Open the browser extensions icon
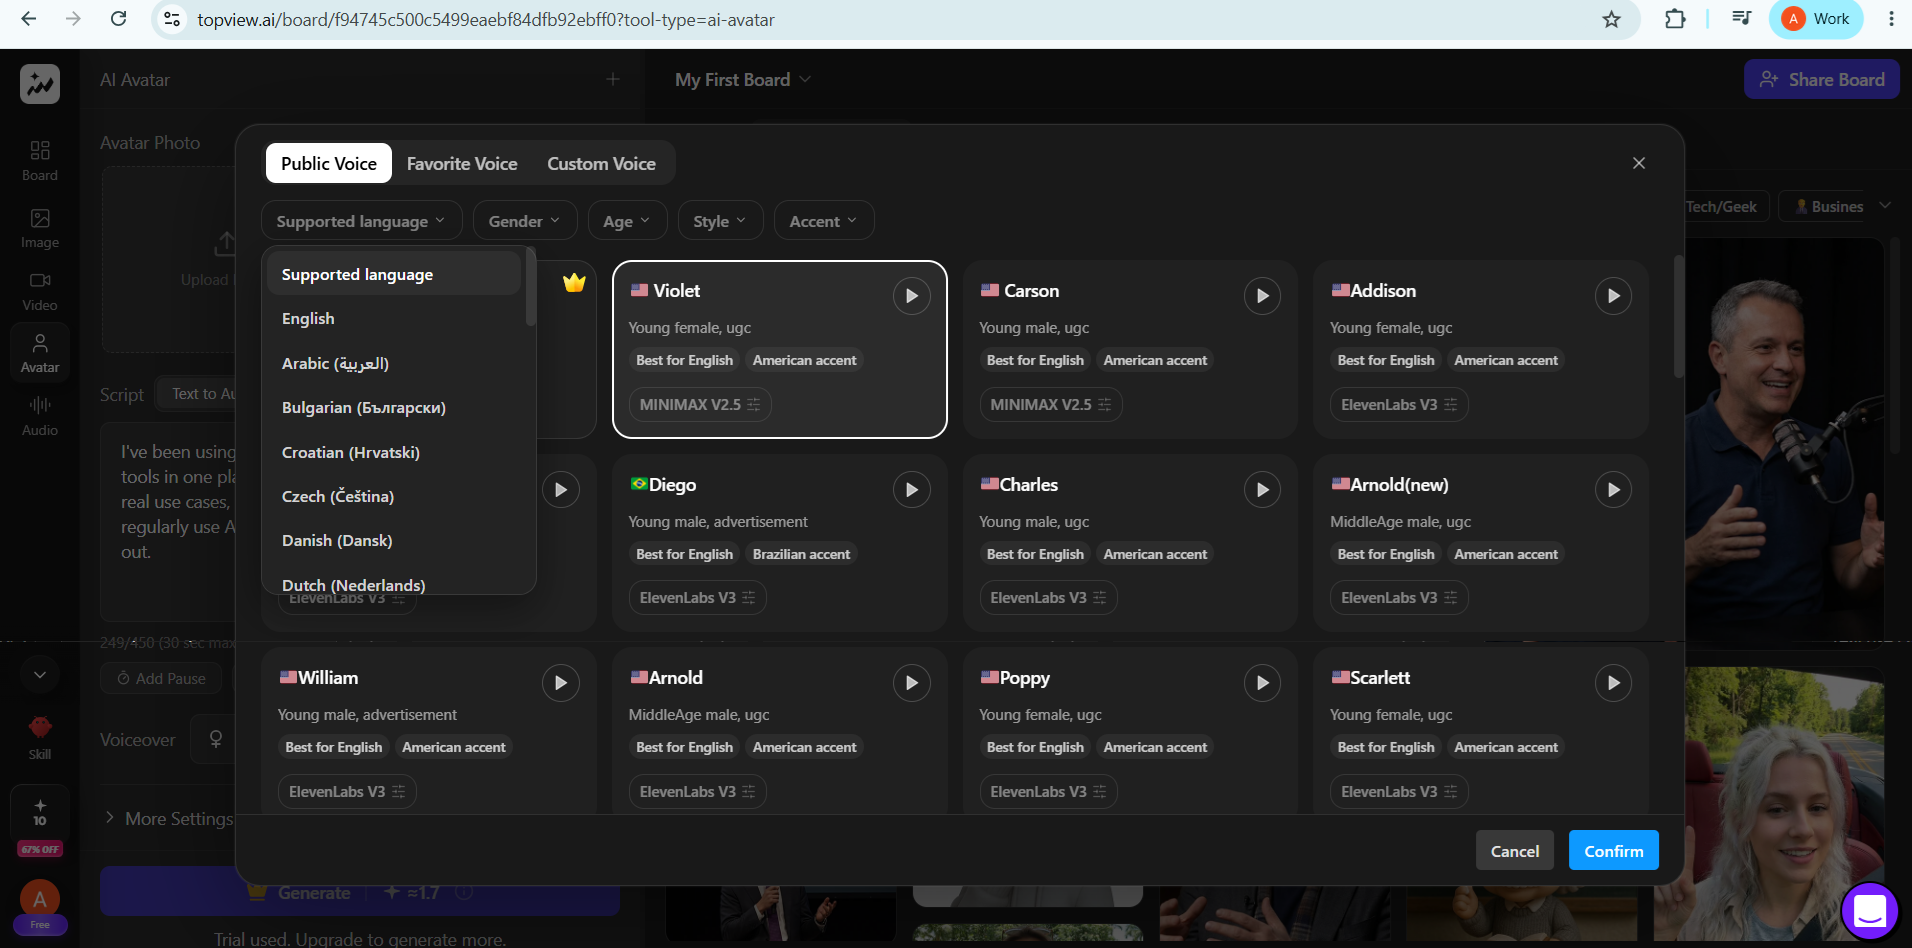The height and width of the screenshot is (948, 1912). coord(1675,19)
